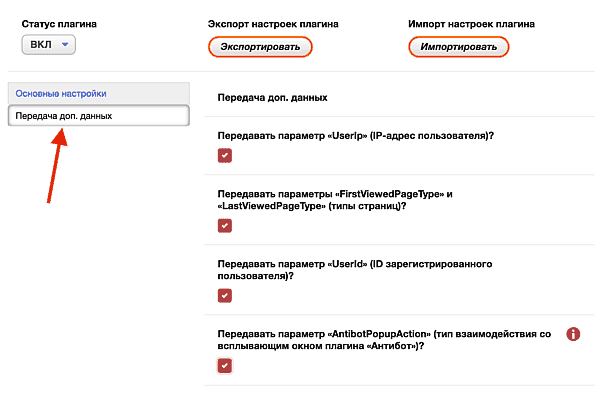Click the Экспортировать button
The image size is (600, 410).
click(x=260, y=47)
